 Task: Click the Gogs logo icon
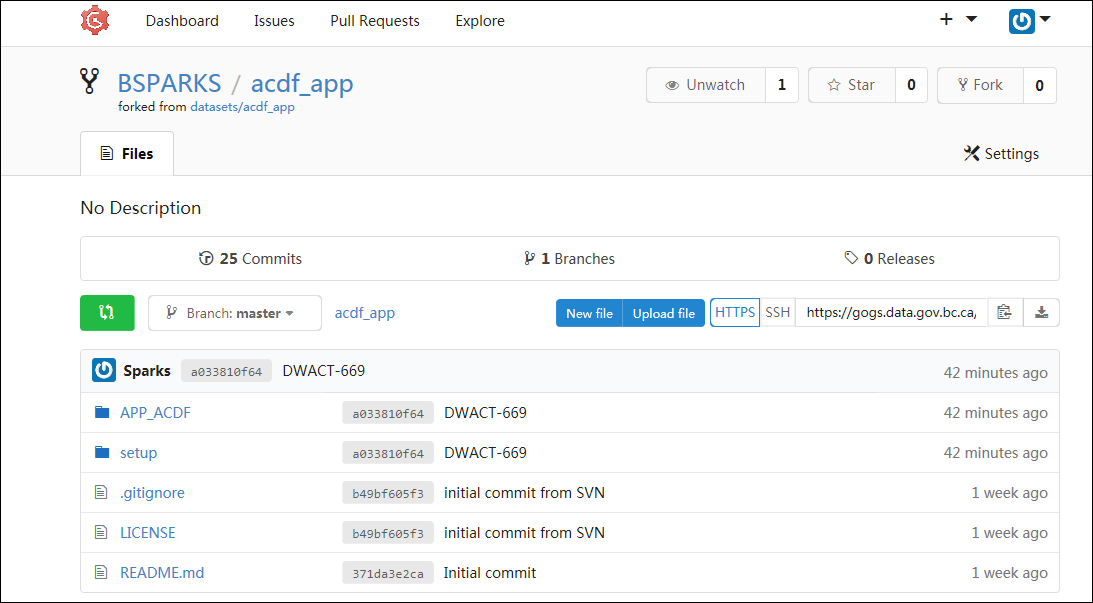coord(95,20)
